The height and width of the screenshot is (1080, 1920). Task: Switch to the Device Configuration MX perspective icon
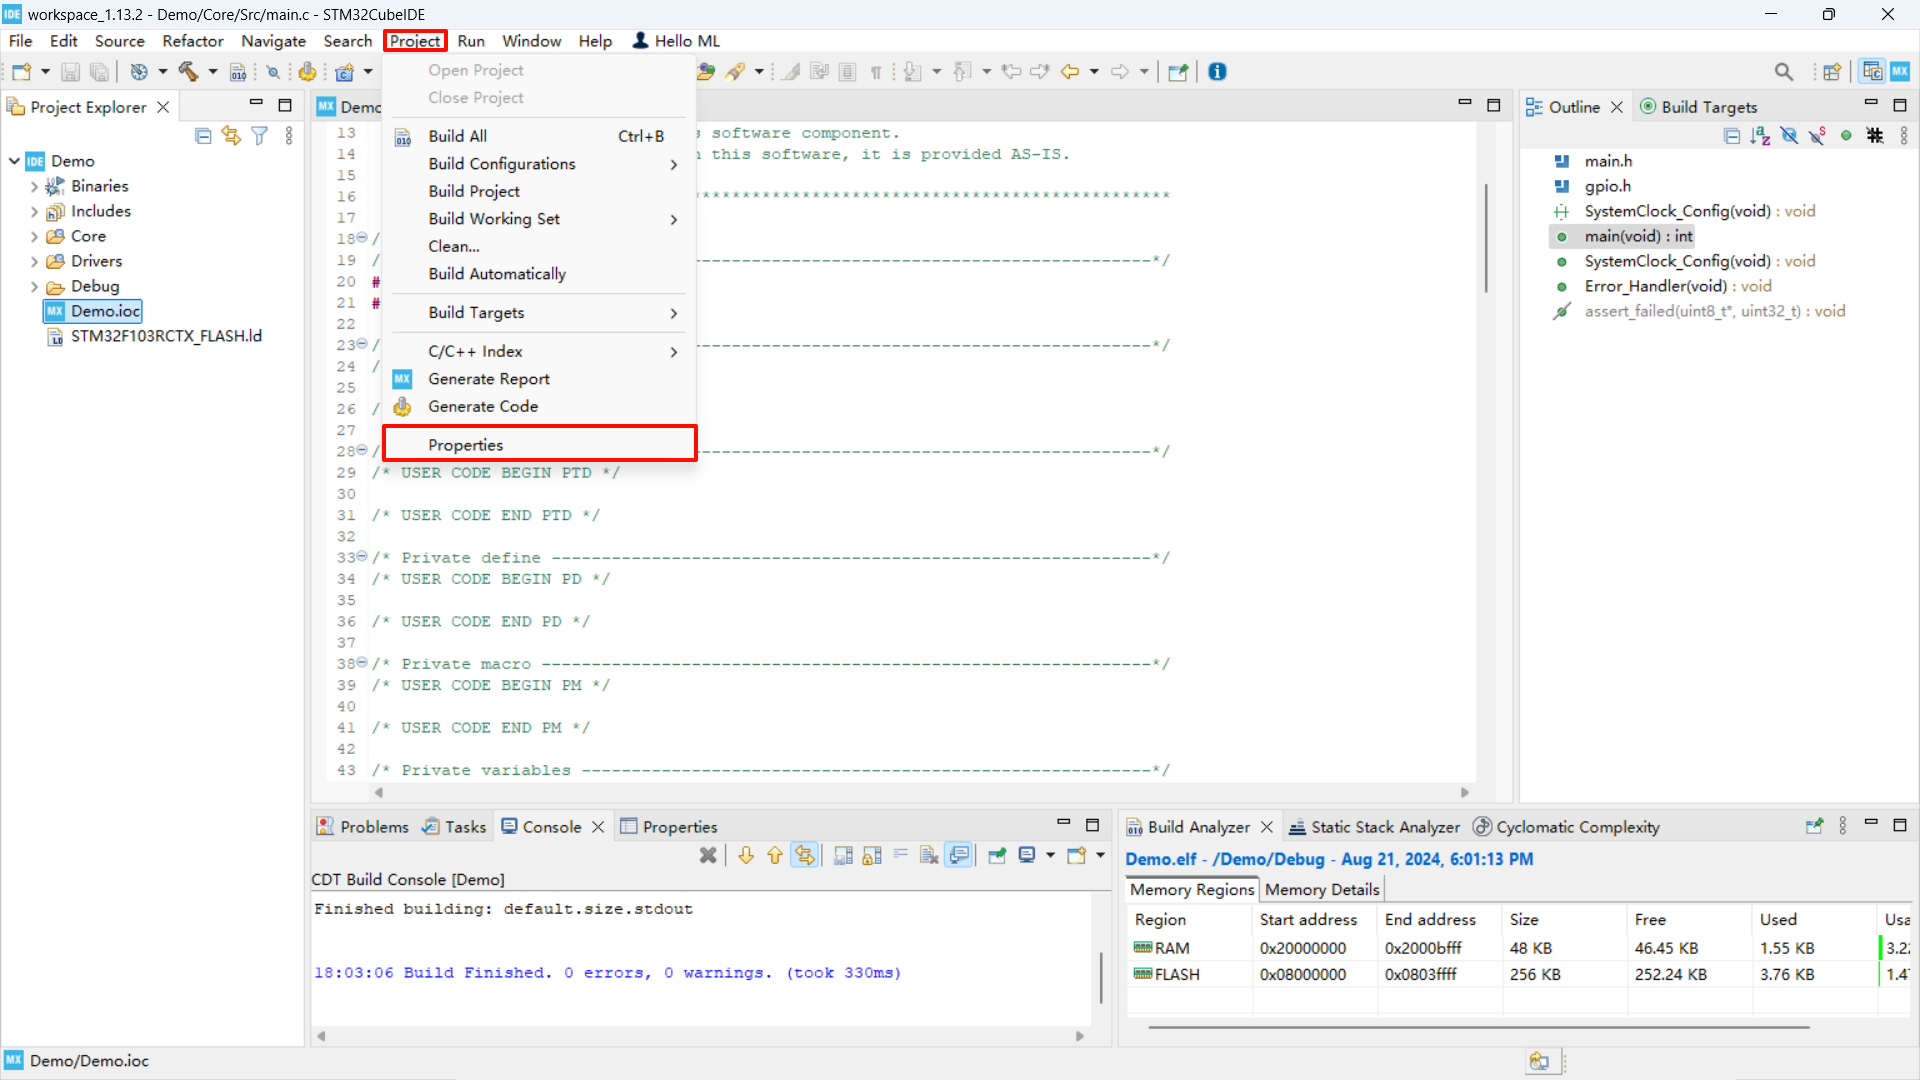coord(1900,72)
